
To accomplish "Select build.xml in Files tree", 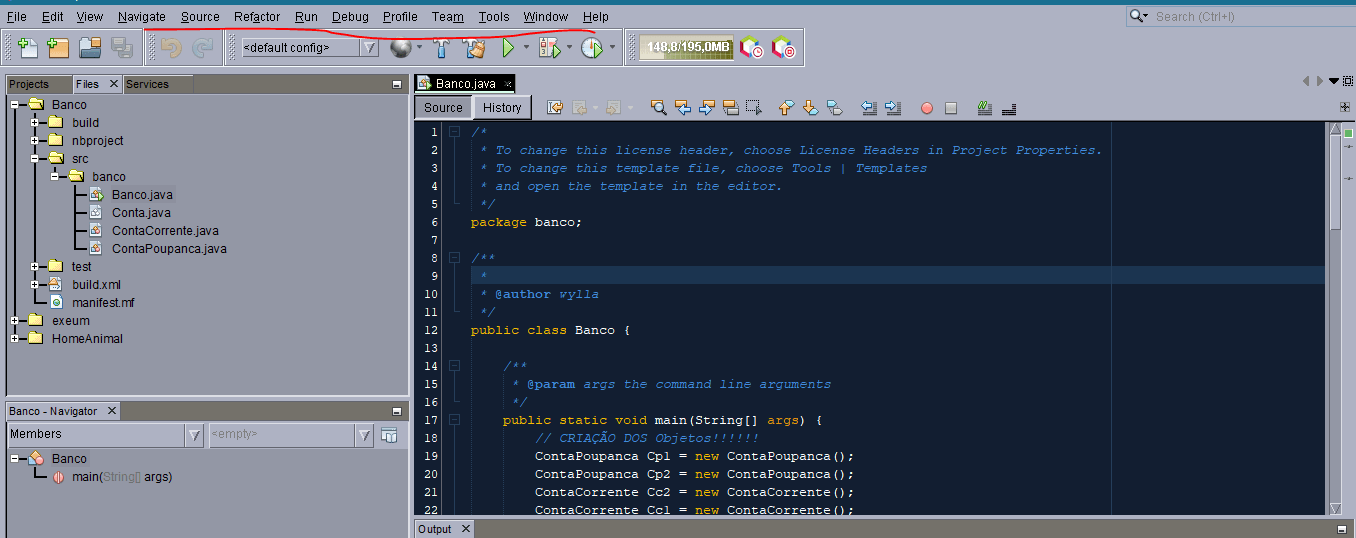I will (x=96, y=284).
